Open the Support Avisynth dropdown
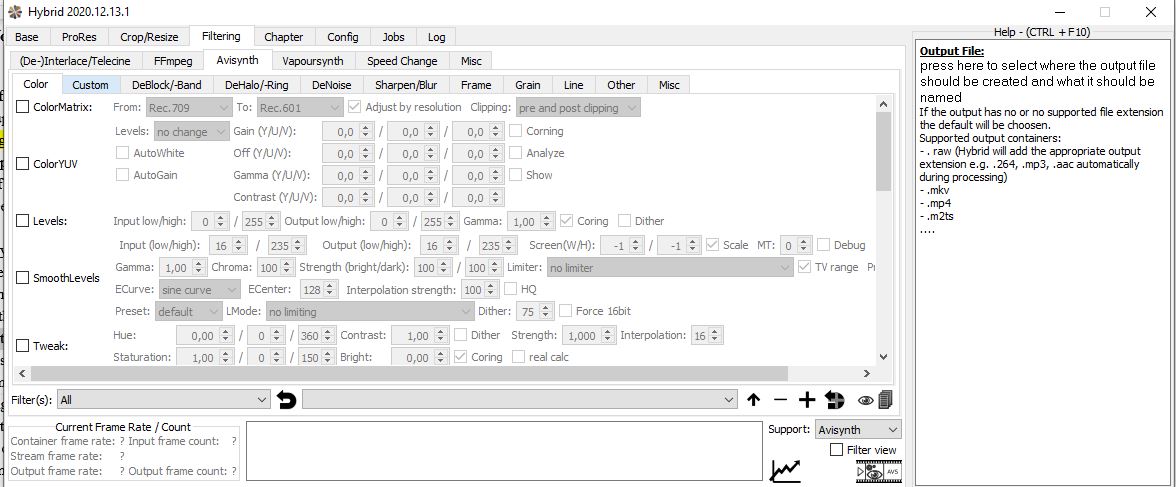The image size is (1176, 487). tap(857, 429)
